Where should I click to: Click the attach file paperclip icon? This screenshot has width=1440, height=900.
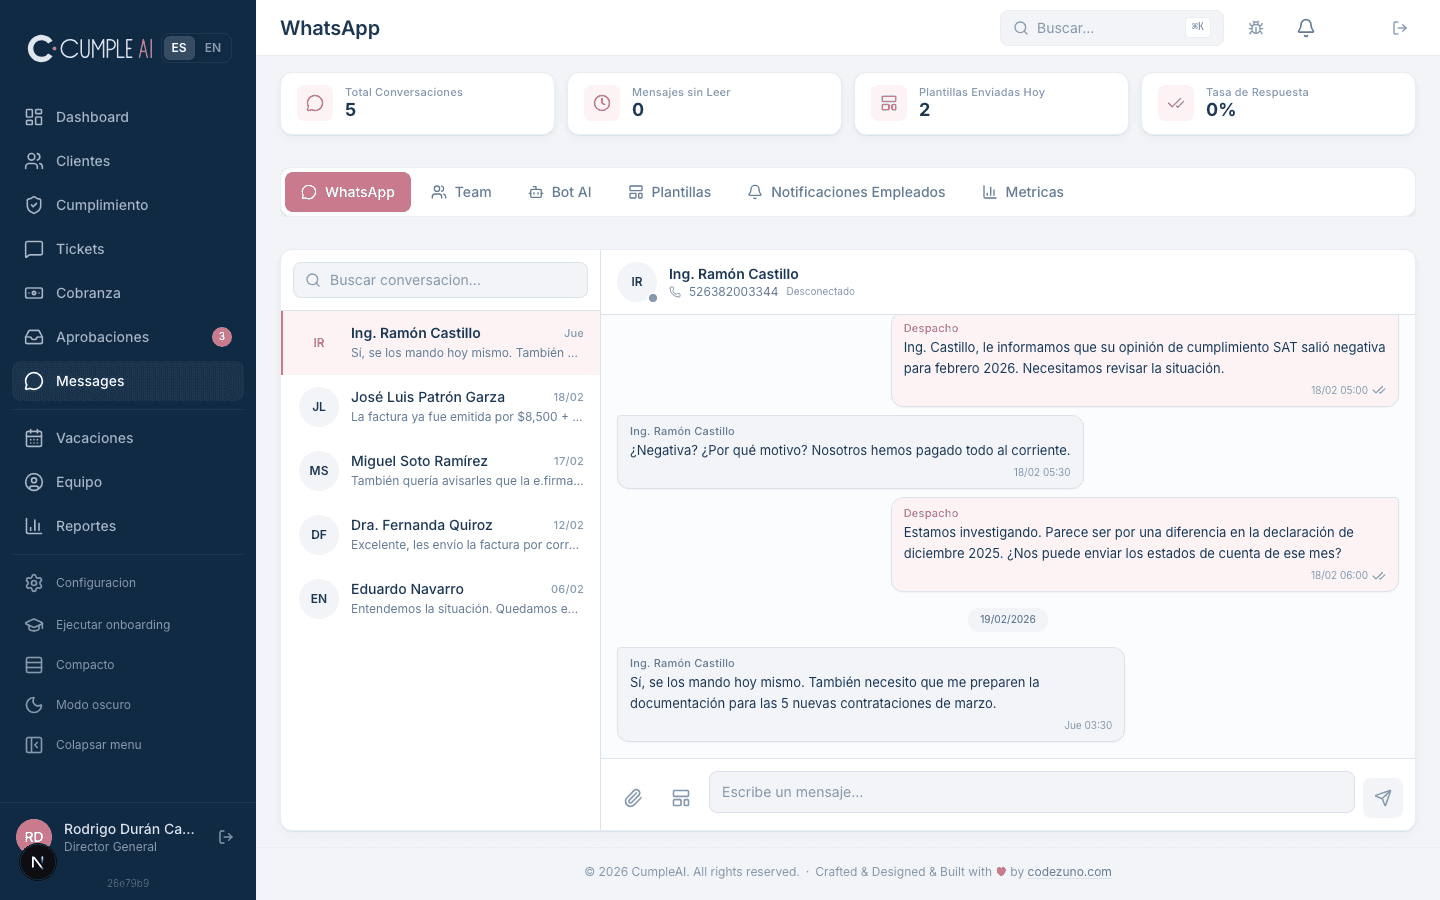(633, 798)
